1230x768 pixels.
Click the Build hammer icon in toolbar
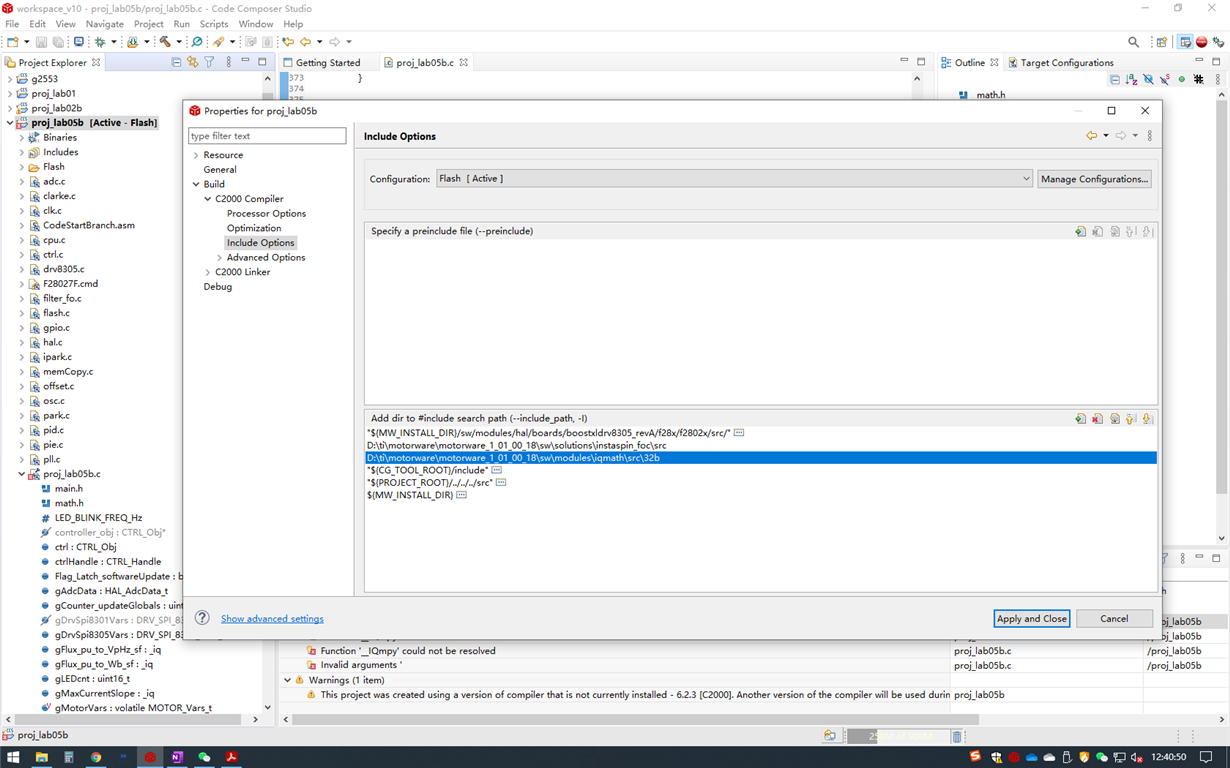tap(165, 42)
